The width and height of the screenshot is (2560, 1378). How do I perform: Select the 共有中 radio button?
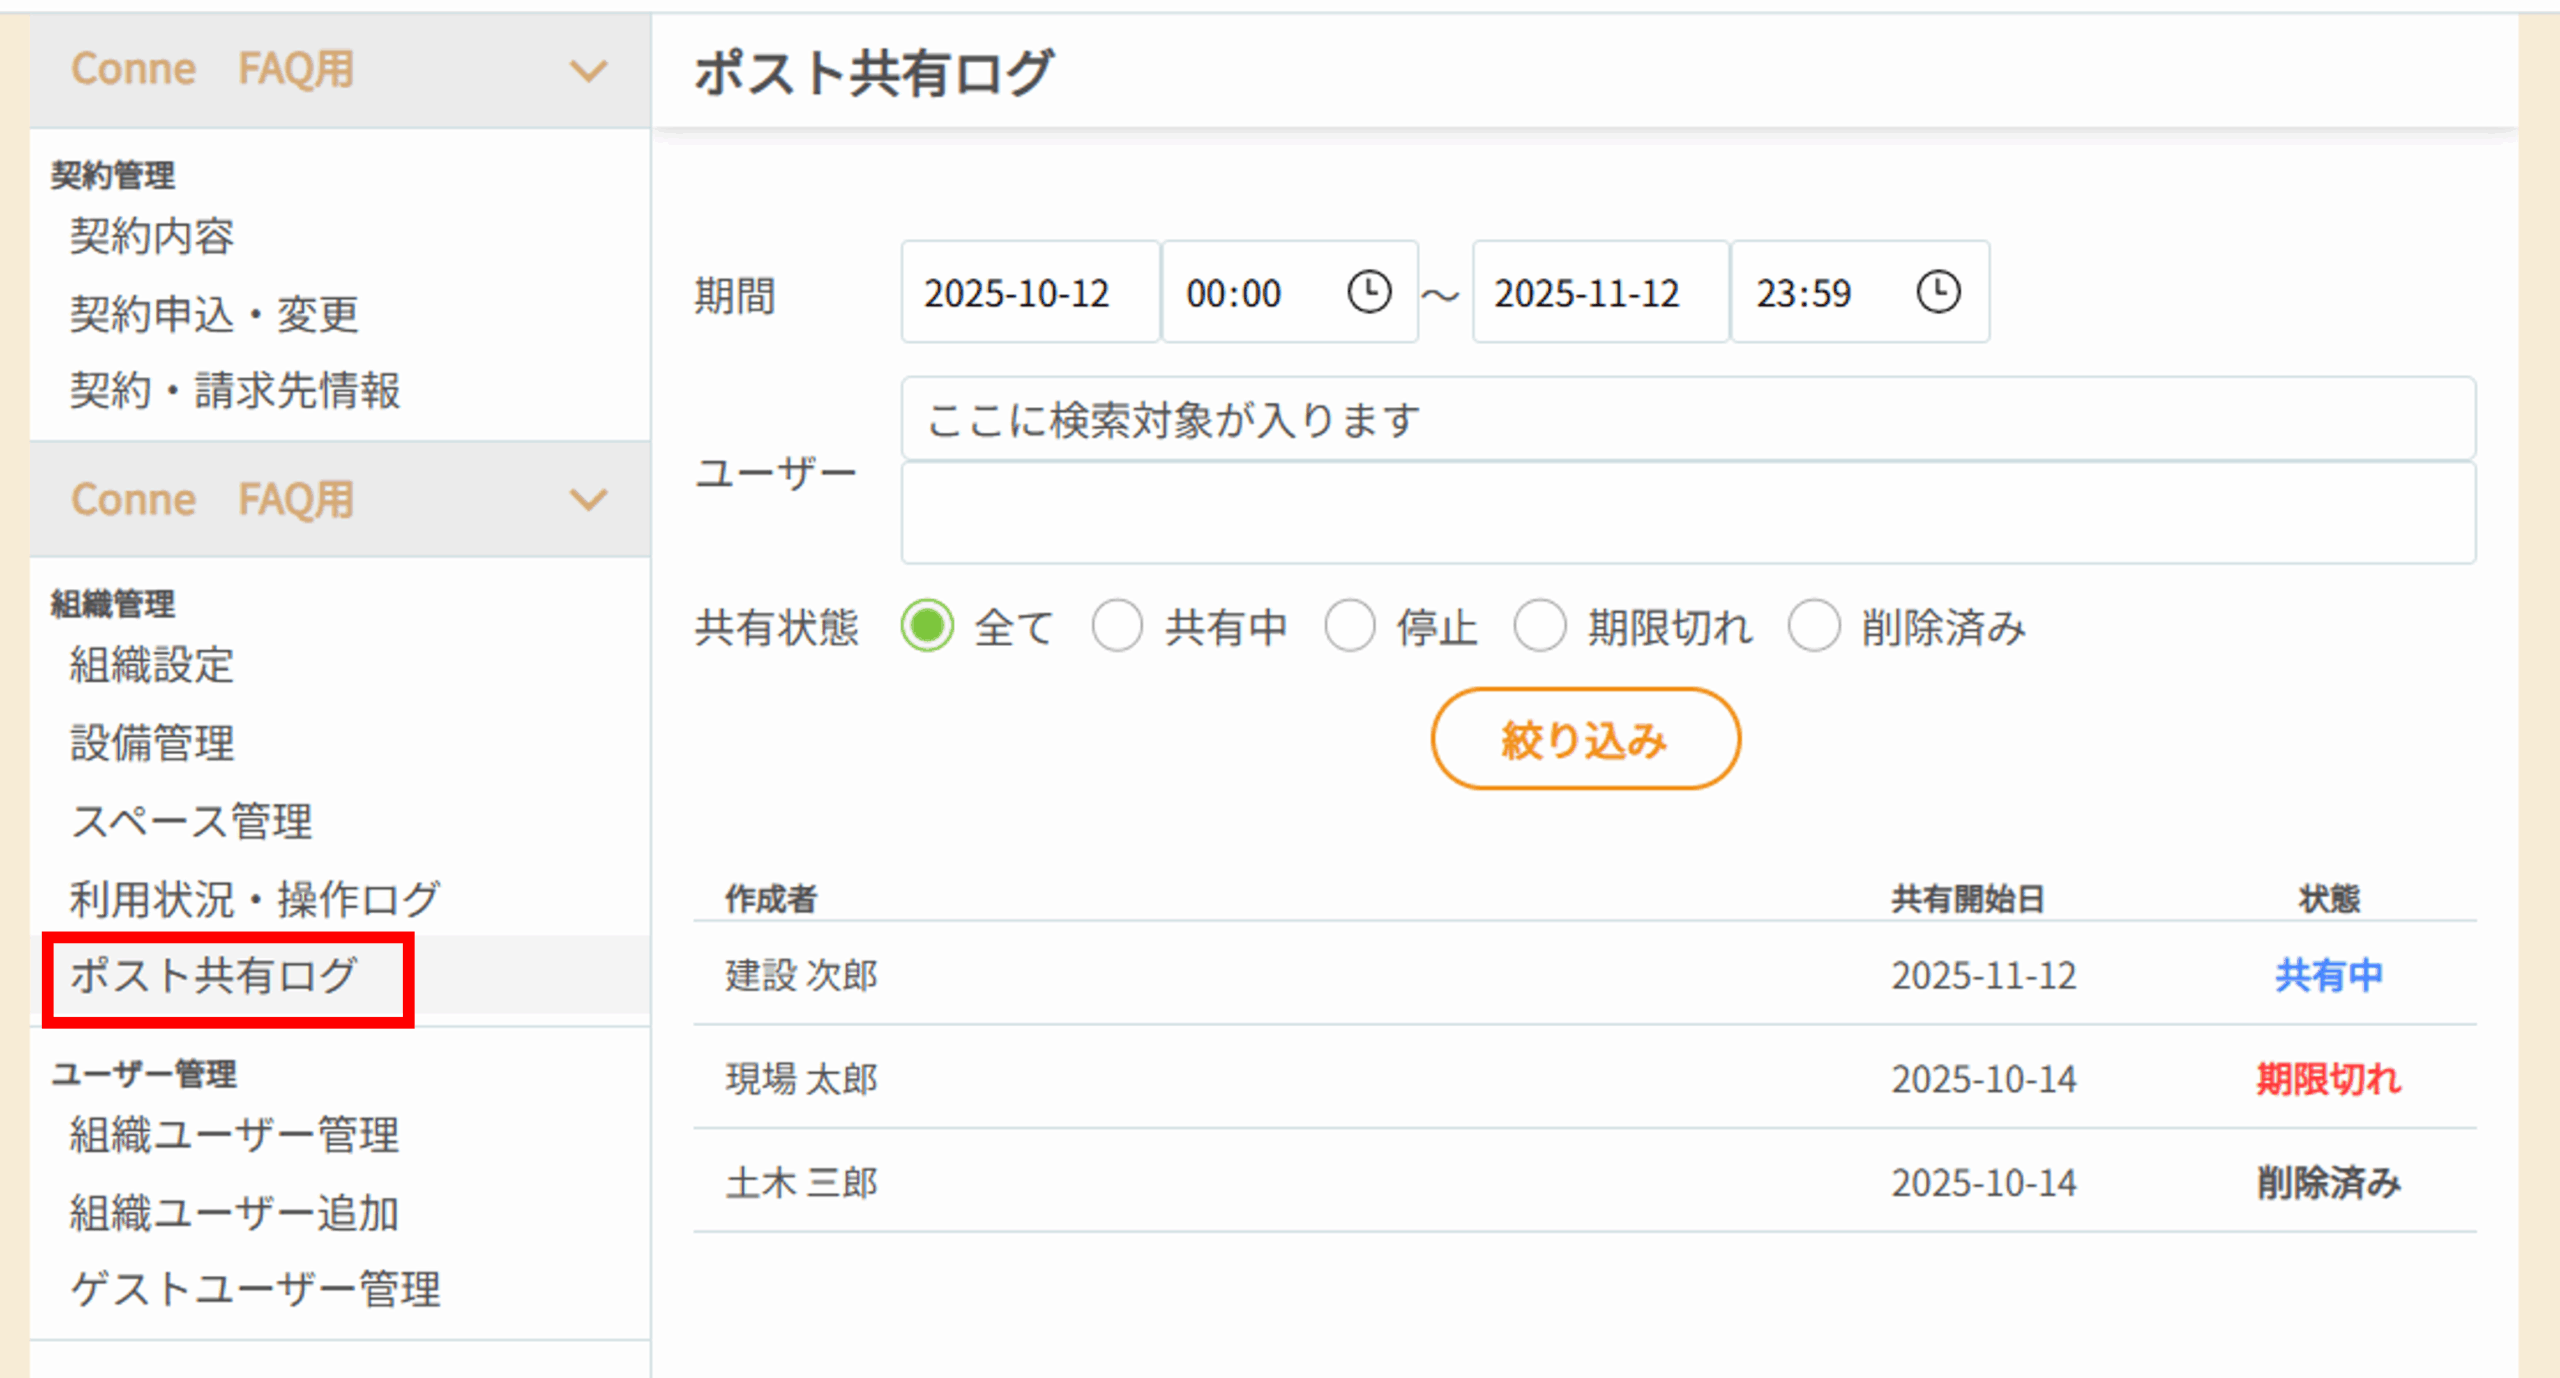tap(1117, 627)
